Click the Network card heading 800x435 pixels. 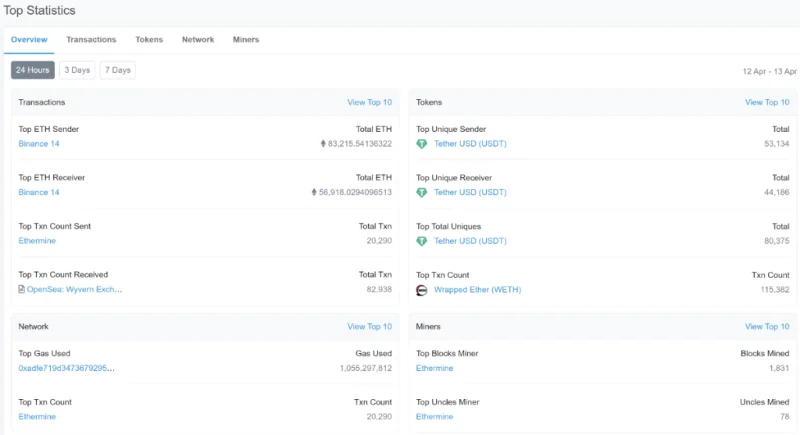(34, 326)
